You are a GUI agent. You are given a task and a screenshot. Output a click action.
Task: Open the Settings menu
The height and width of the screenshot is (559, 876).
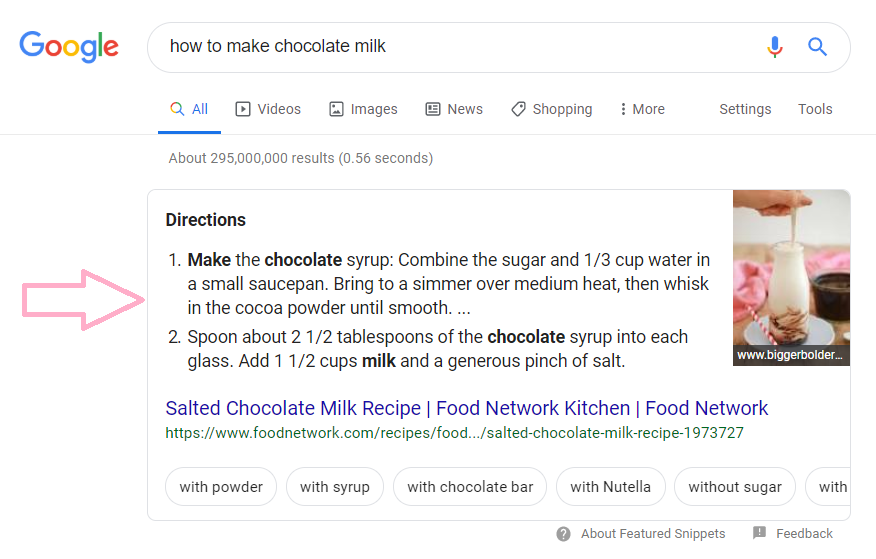tap(745, 109)
